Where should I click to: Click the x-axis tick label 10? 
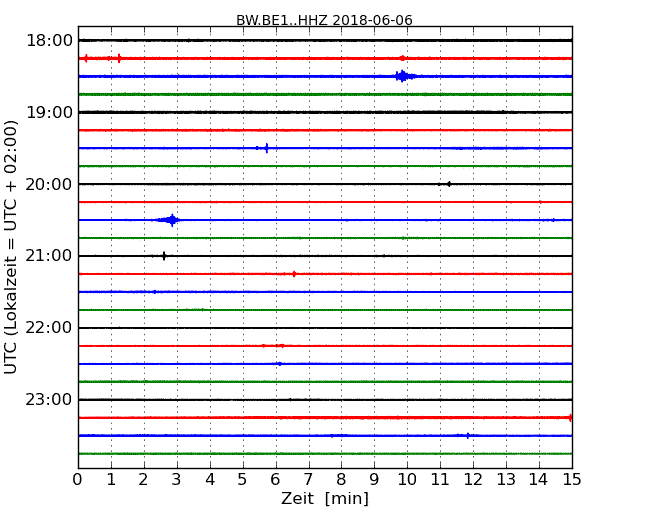[407, 479]
